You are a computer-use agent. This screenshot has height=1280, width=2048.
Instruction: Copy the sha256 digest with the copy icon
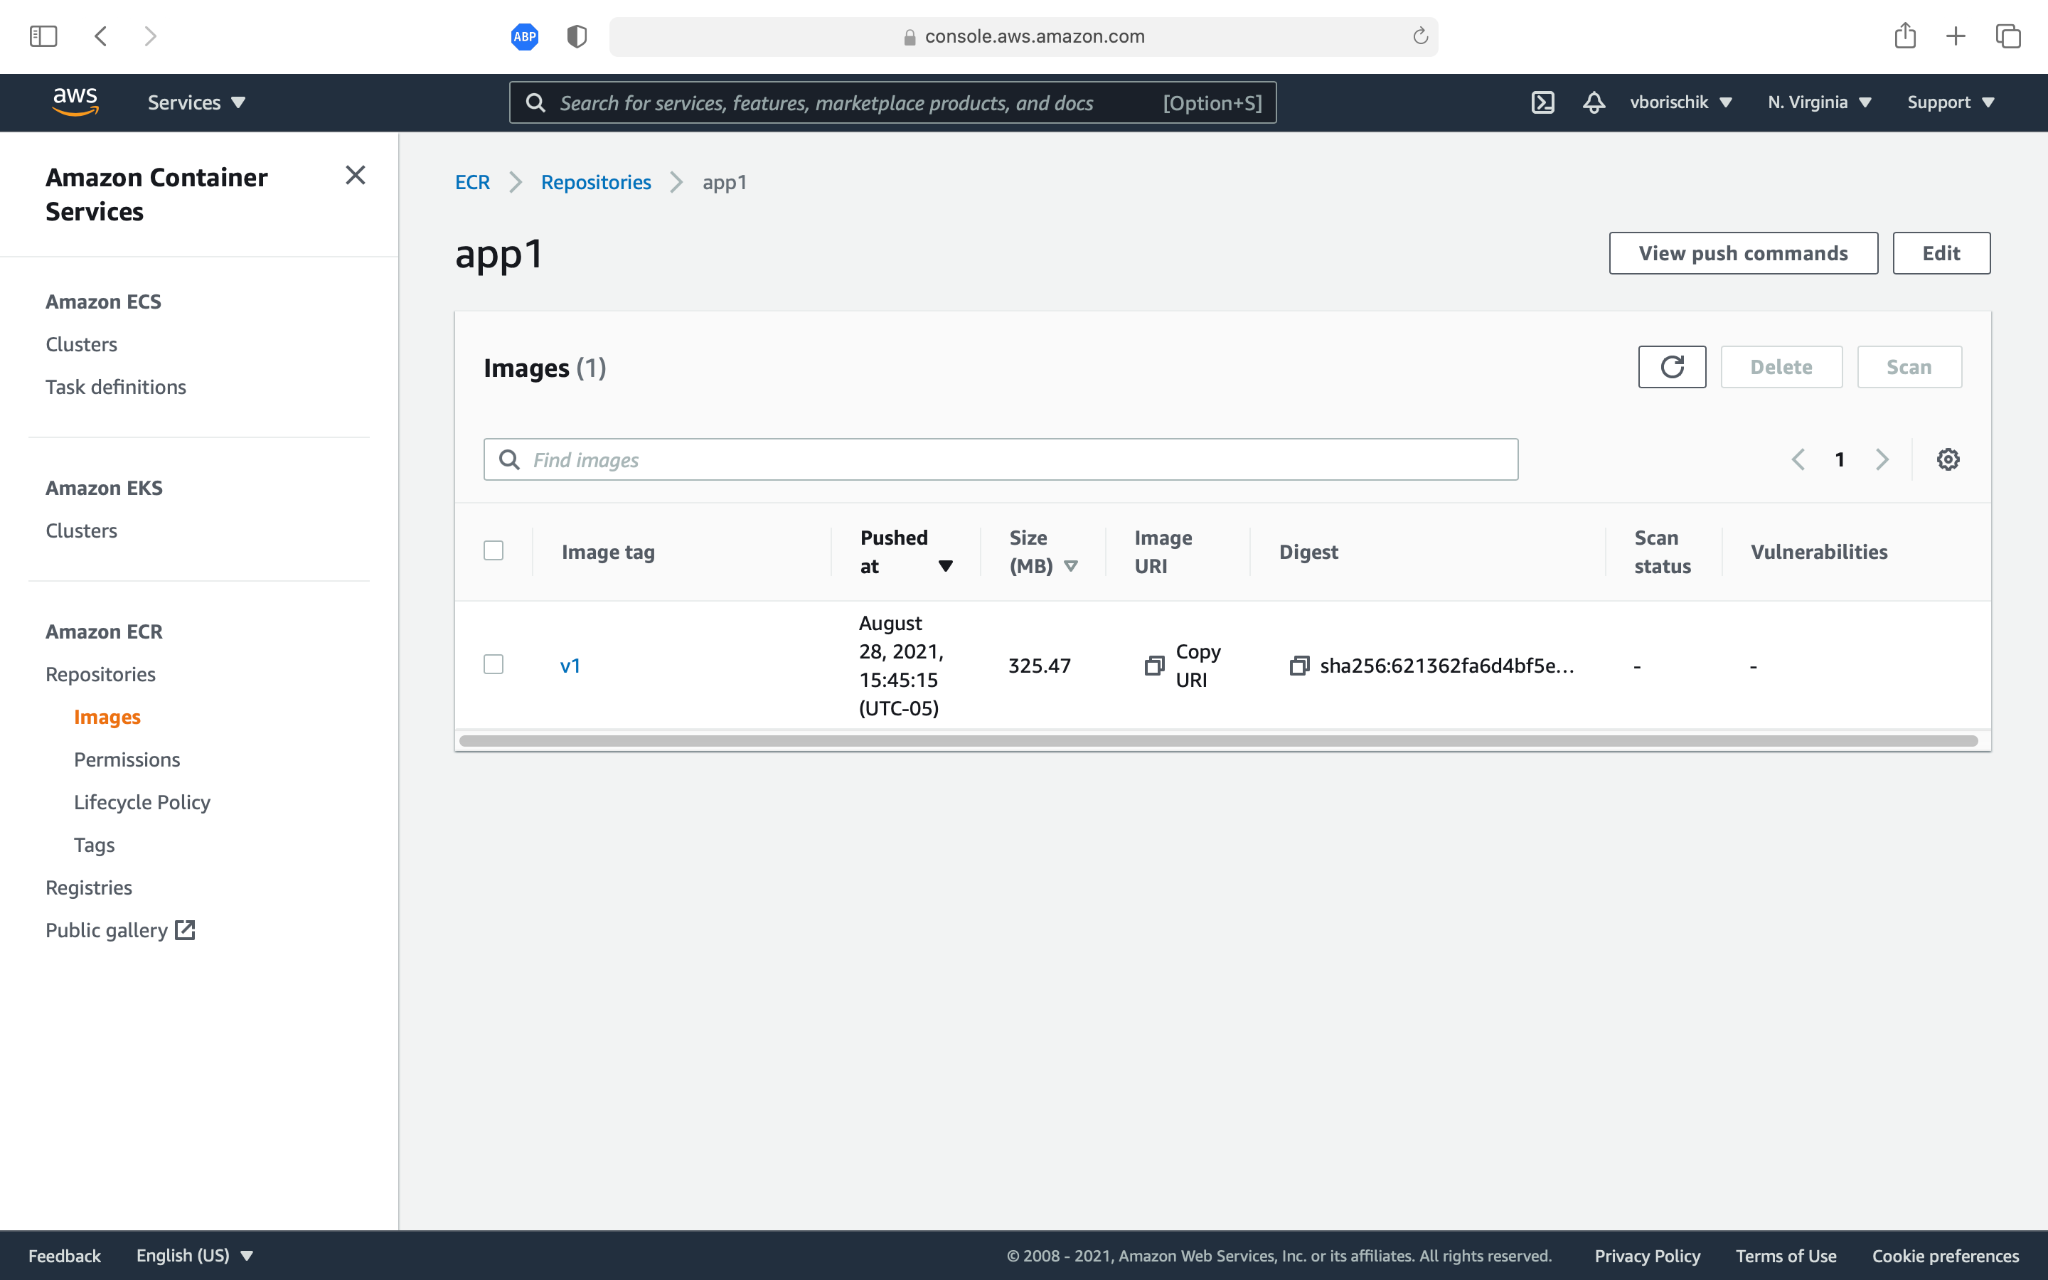pyautogui.click(x=1299, y=665)
